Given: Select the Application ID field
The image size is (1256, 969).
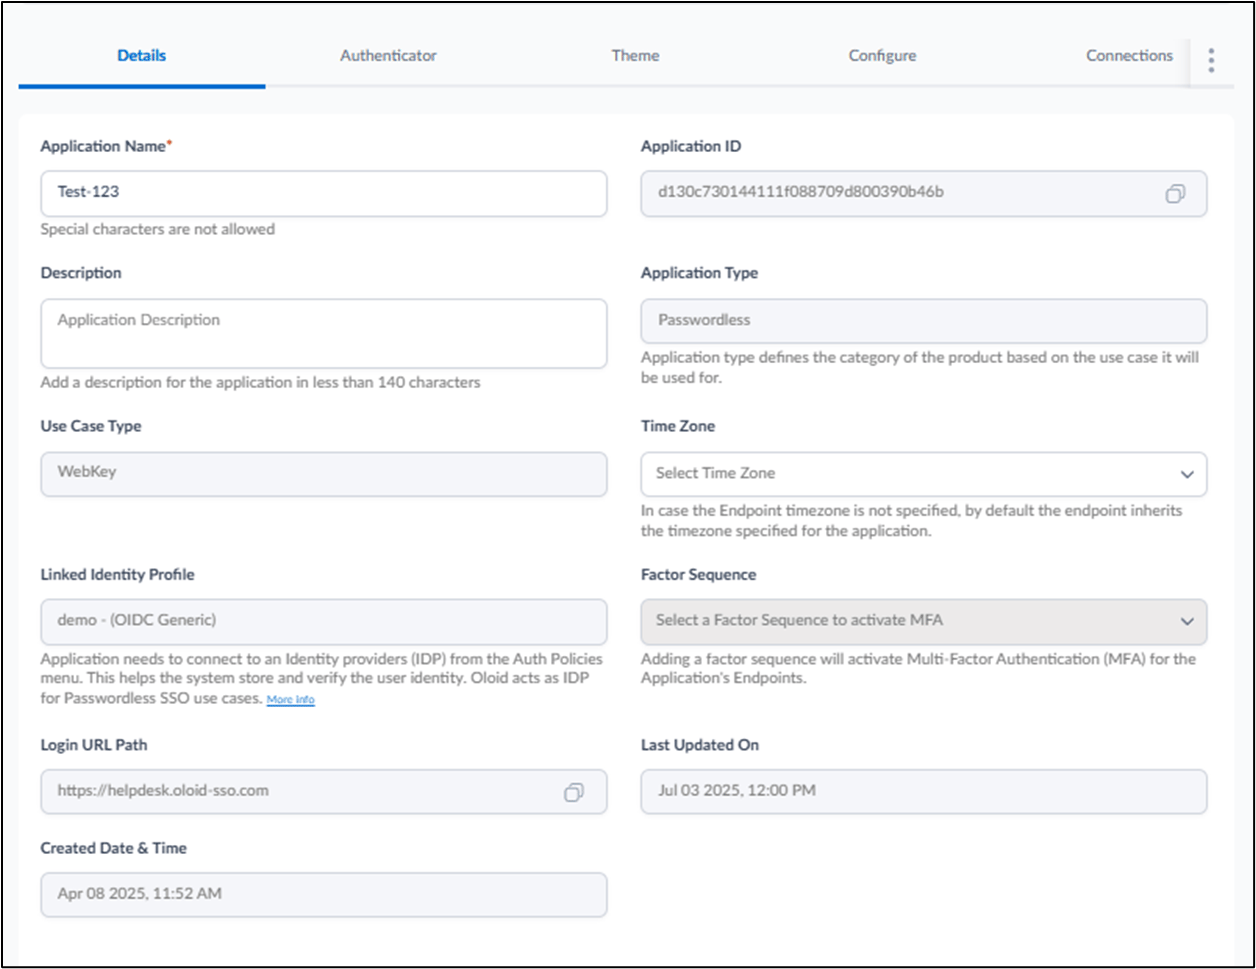Looking at the screenshot, I should pos(923,193).
